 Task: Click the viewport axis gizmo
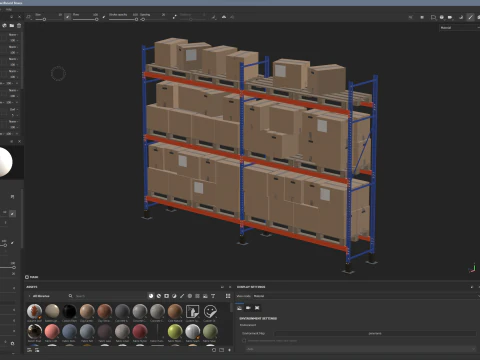click(x=472, y=268)
